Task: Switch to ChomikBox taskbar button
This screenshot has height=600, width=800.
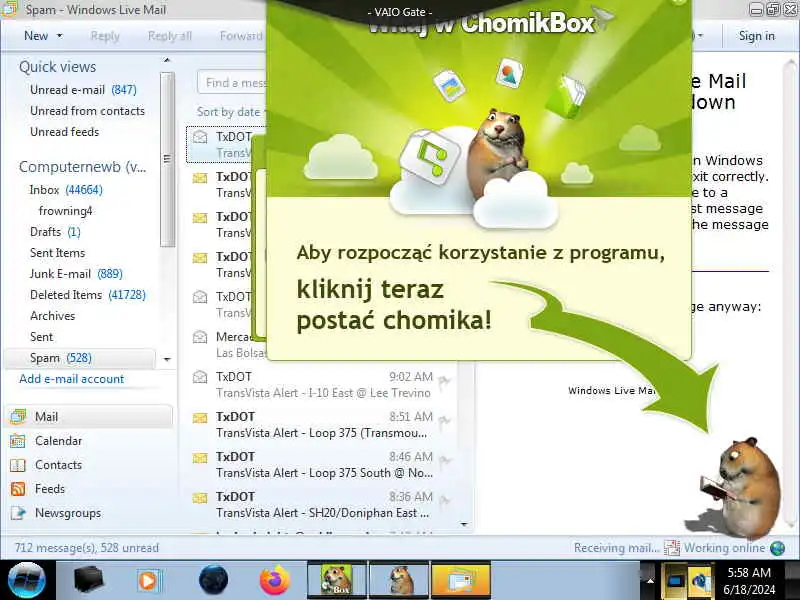Action: tap(337, 580)
